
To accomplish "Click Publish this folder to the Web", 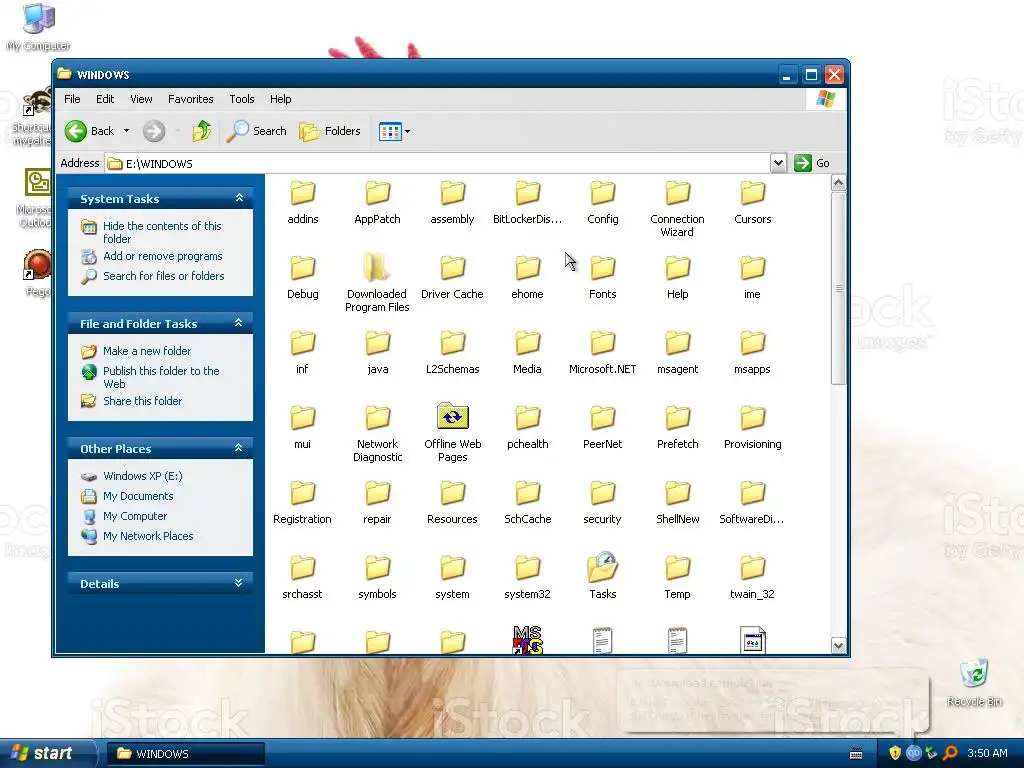I will point(161,377).
